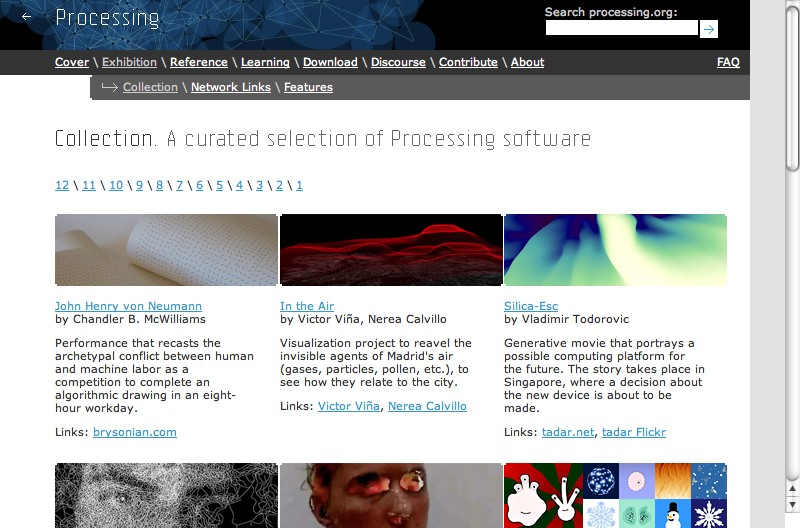Open the Silica-Esc project link

click(531, 306)
